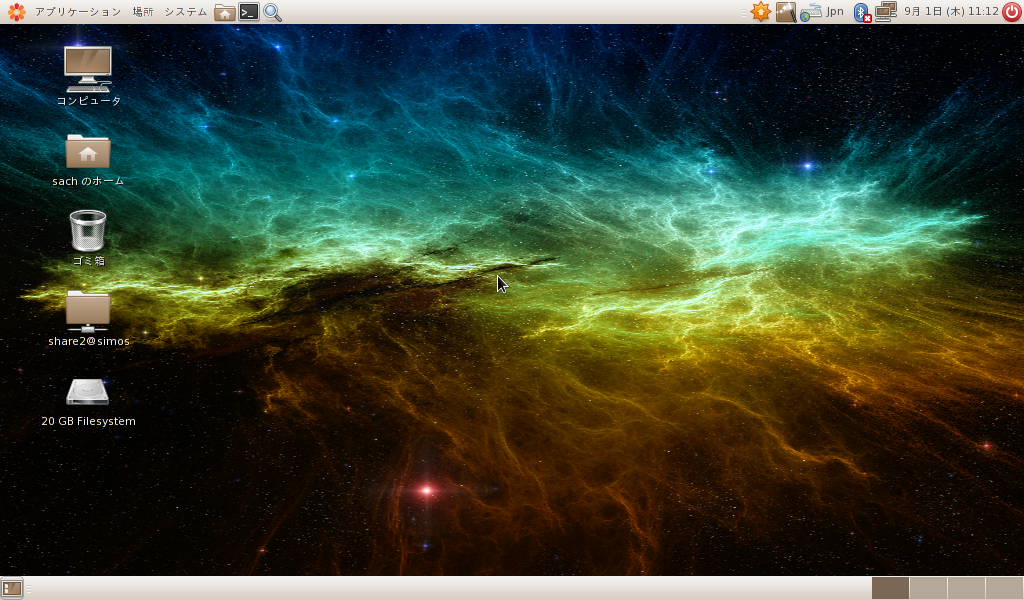The width and height of the screenshot is (1024, 600).
Task: Click the orange update notifier icon
Action: [x=761, y=12]
